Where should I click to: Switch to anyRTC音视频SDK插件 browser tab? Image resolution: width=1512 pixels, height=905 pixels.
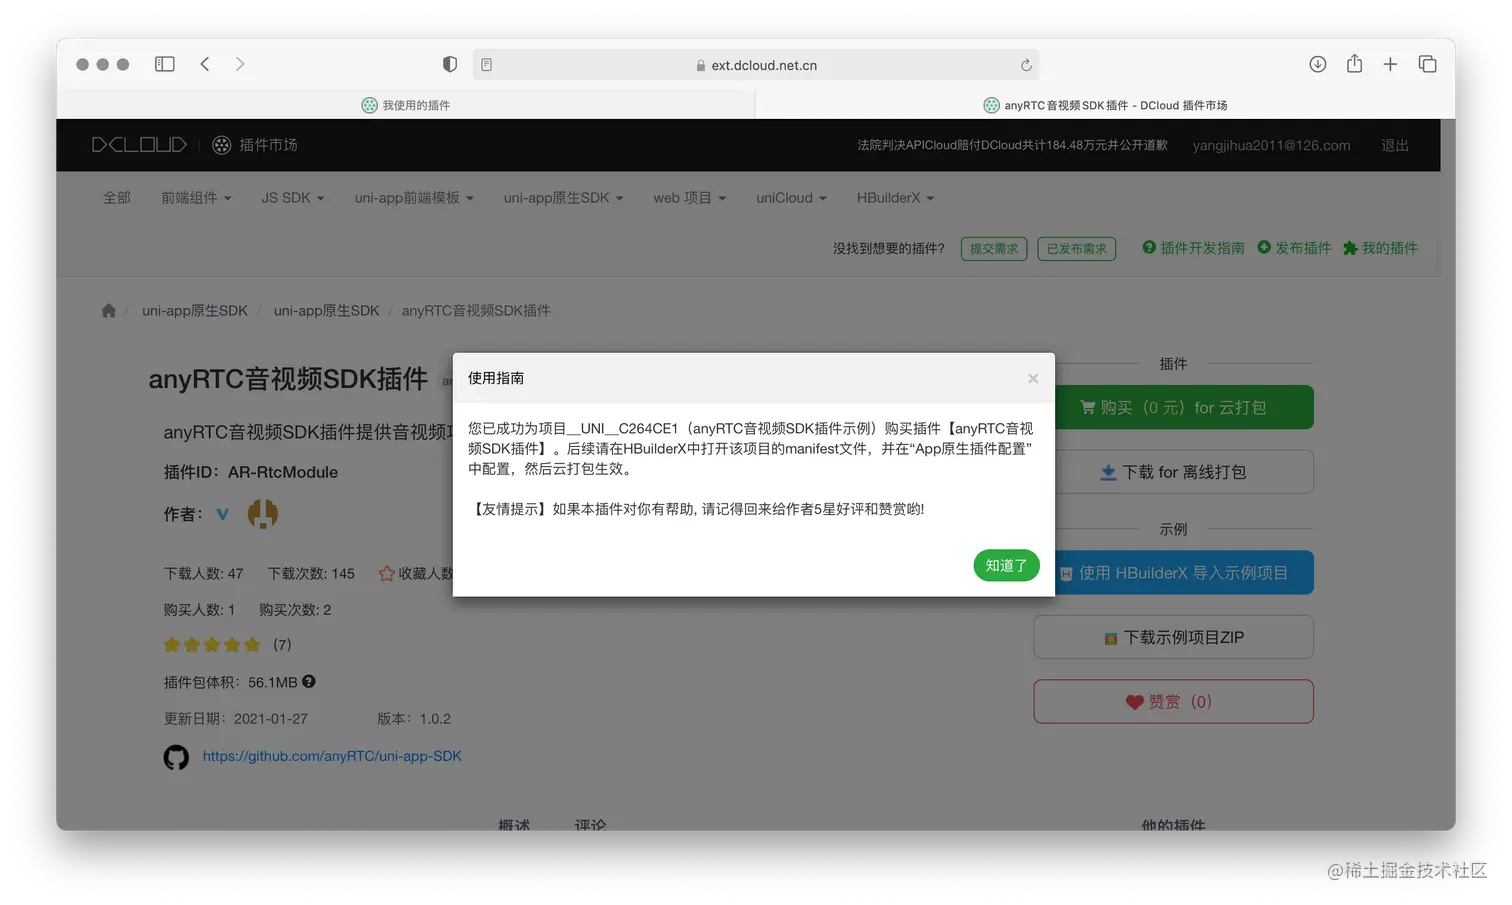tap(1105, 105)
